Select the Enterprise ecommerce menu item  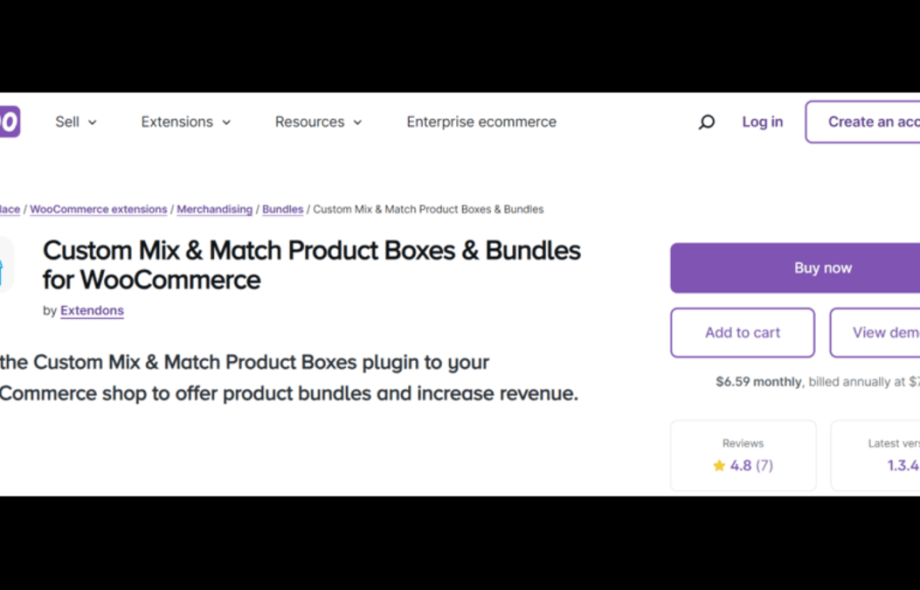481,121
